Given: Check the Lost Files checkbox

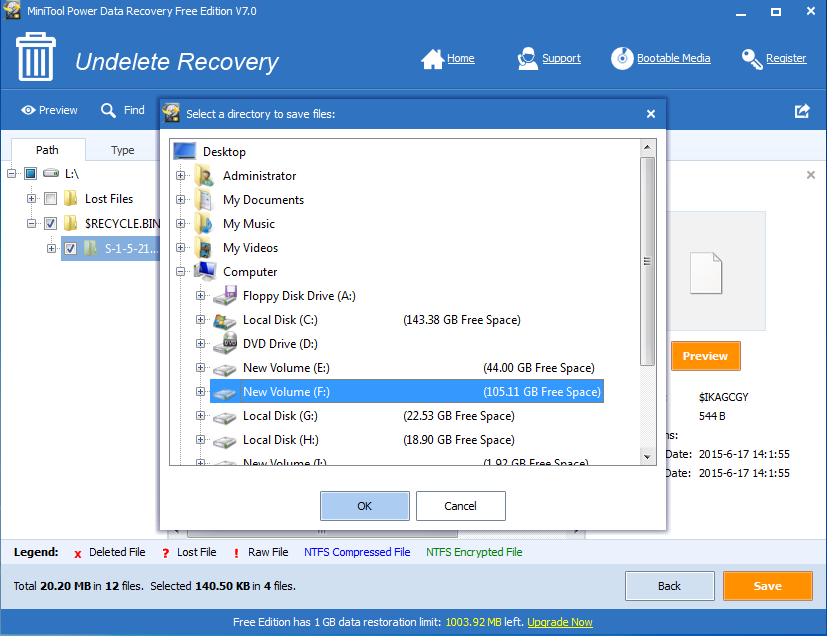Looking at the screenshot, I should [51, 198].
